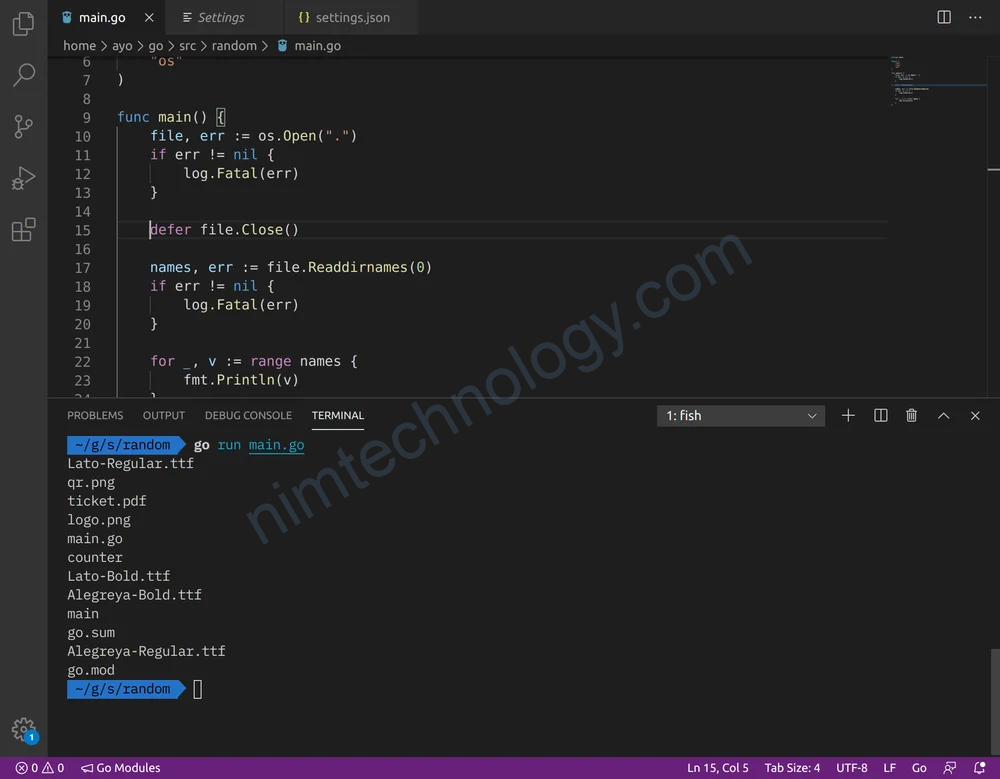
Task: Maximize the panel with chevron up
Action: tap(943, 415)
